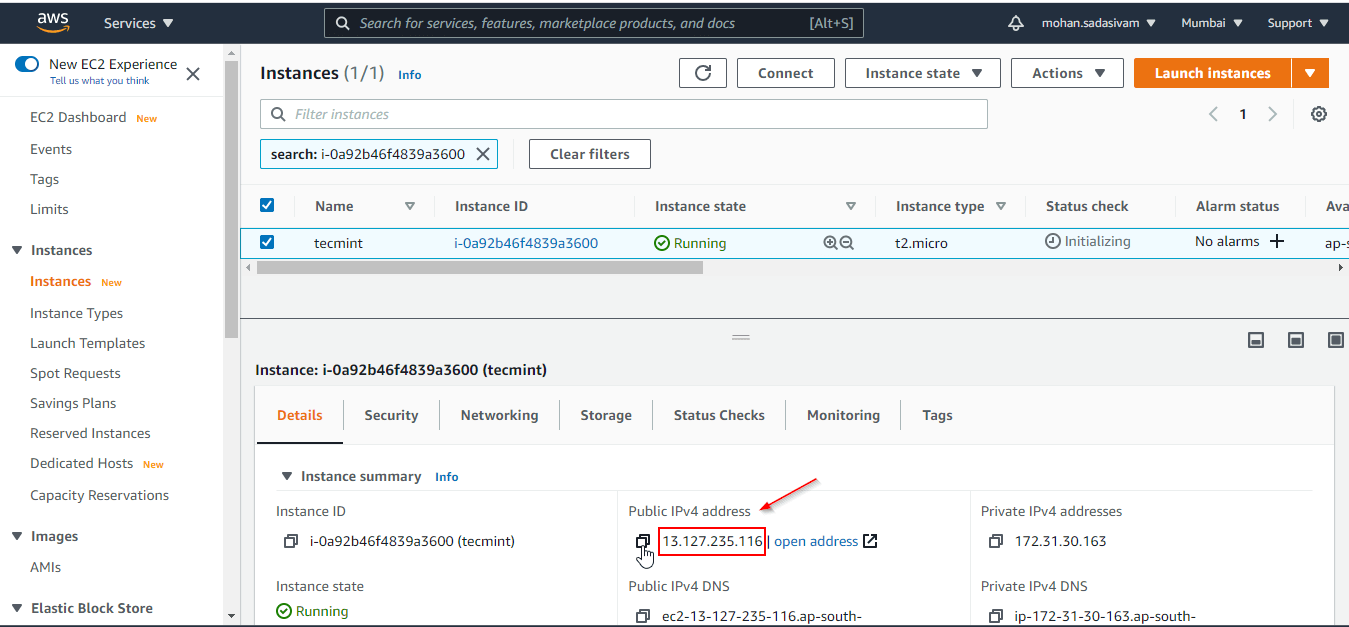Toggle the New EC2 Experience switch
Screen dimensions: 1349x627
click(x=28, y=64)
